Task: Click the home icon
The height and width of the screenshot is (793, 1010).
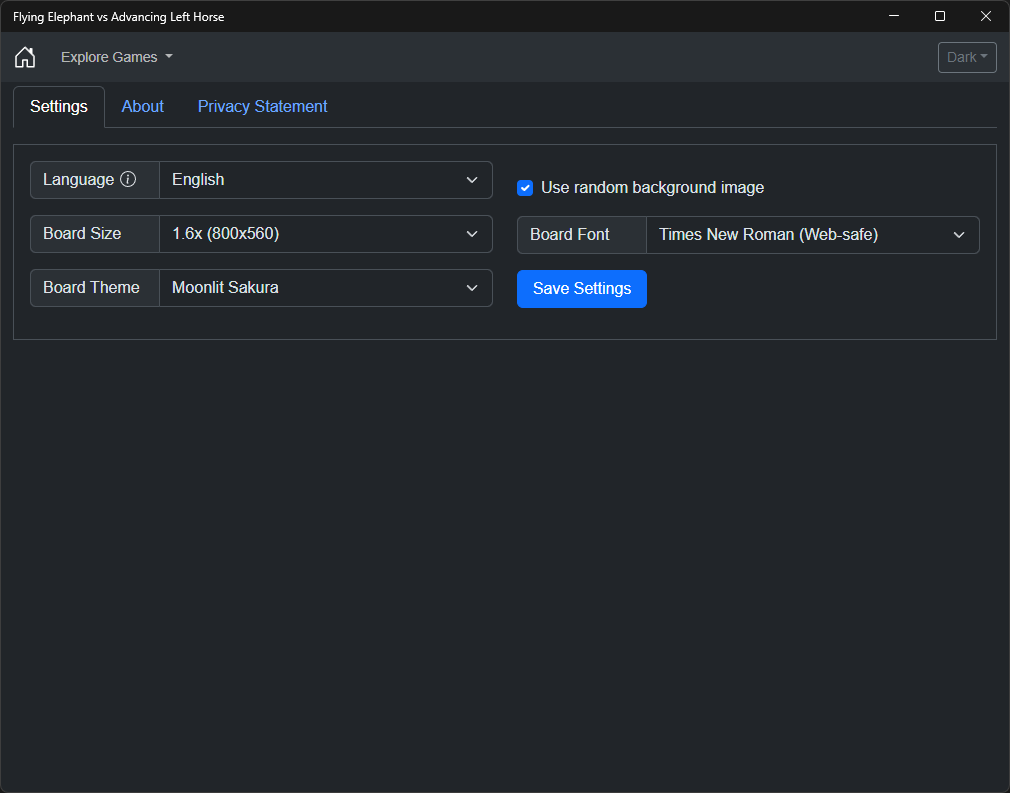Action: click(x=25, y=57)
